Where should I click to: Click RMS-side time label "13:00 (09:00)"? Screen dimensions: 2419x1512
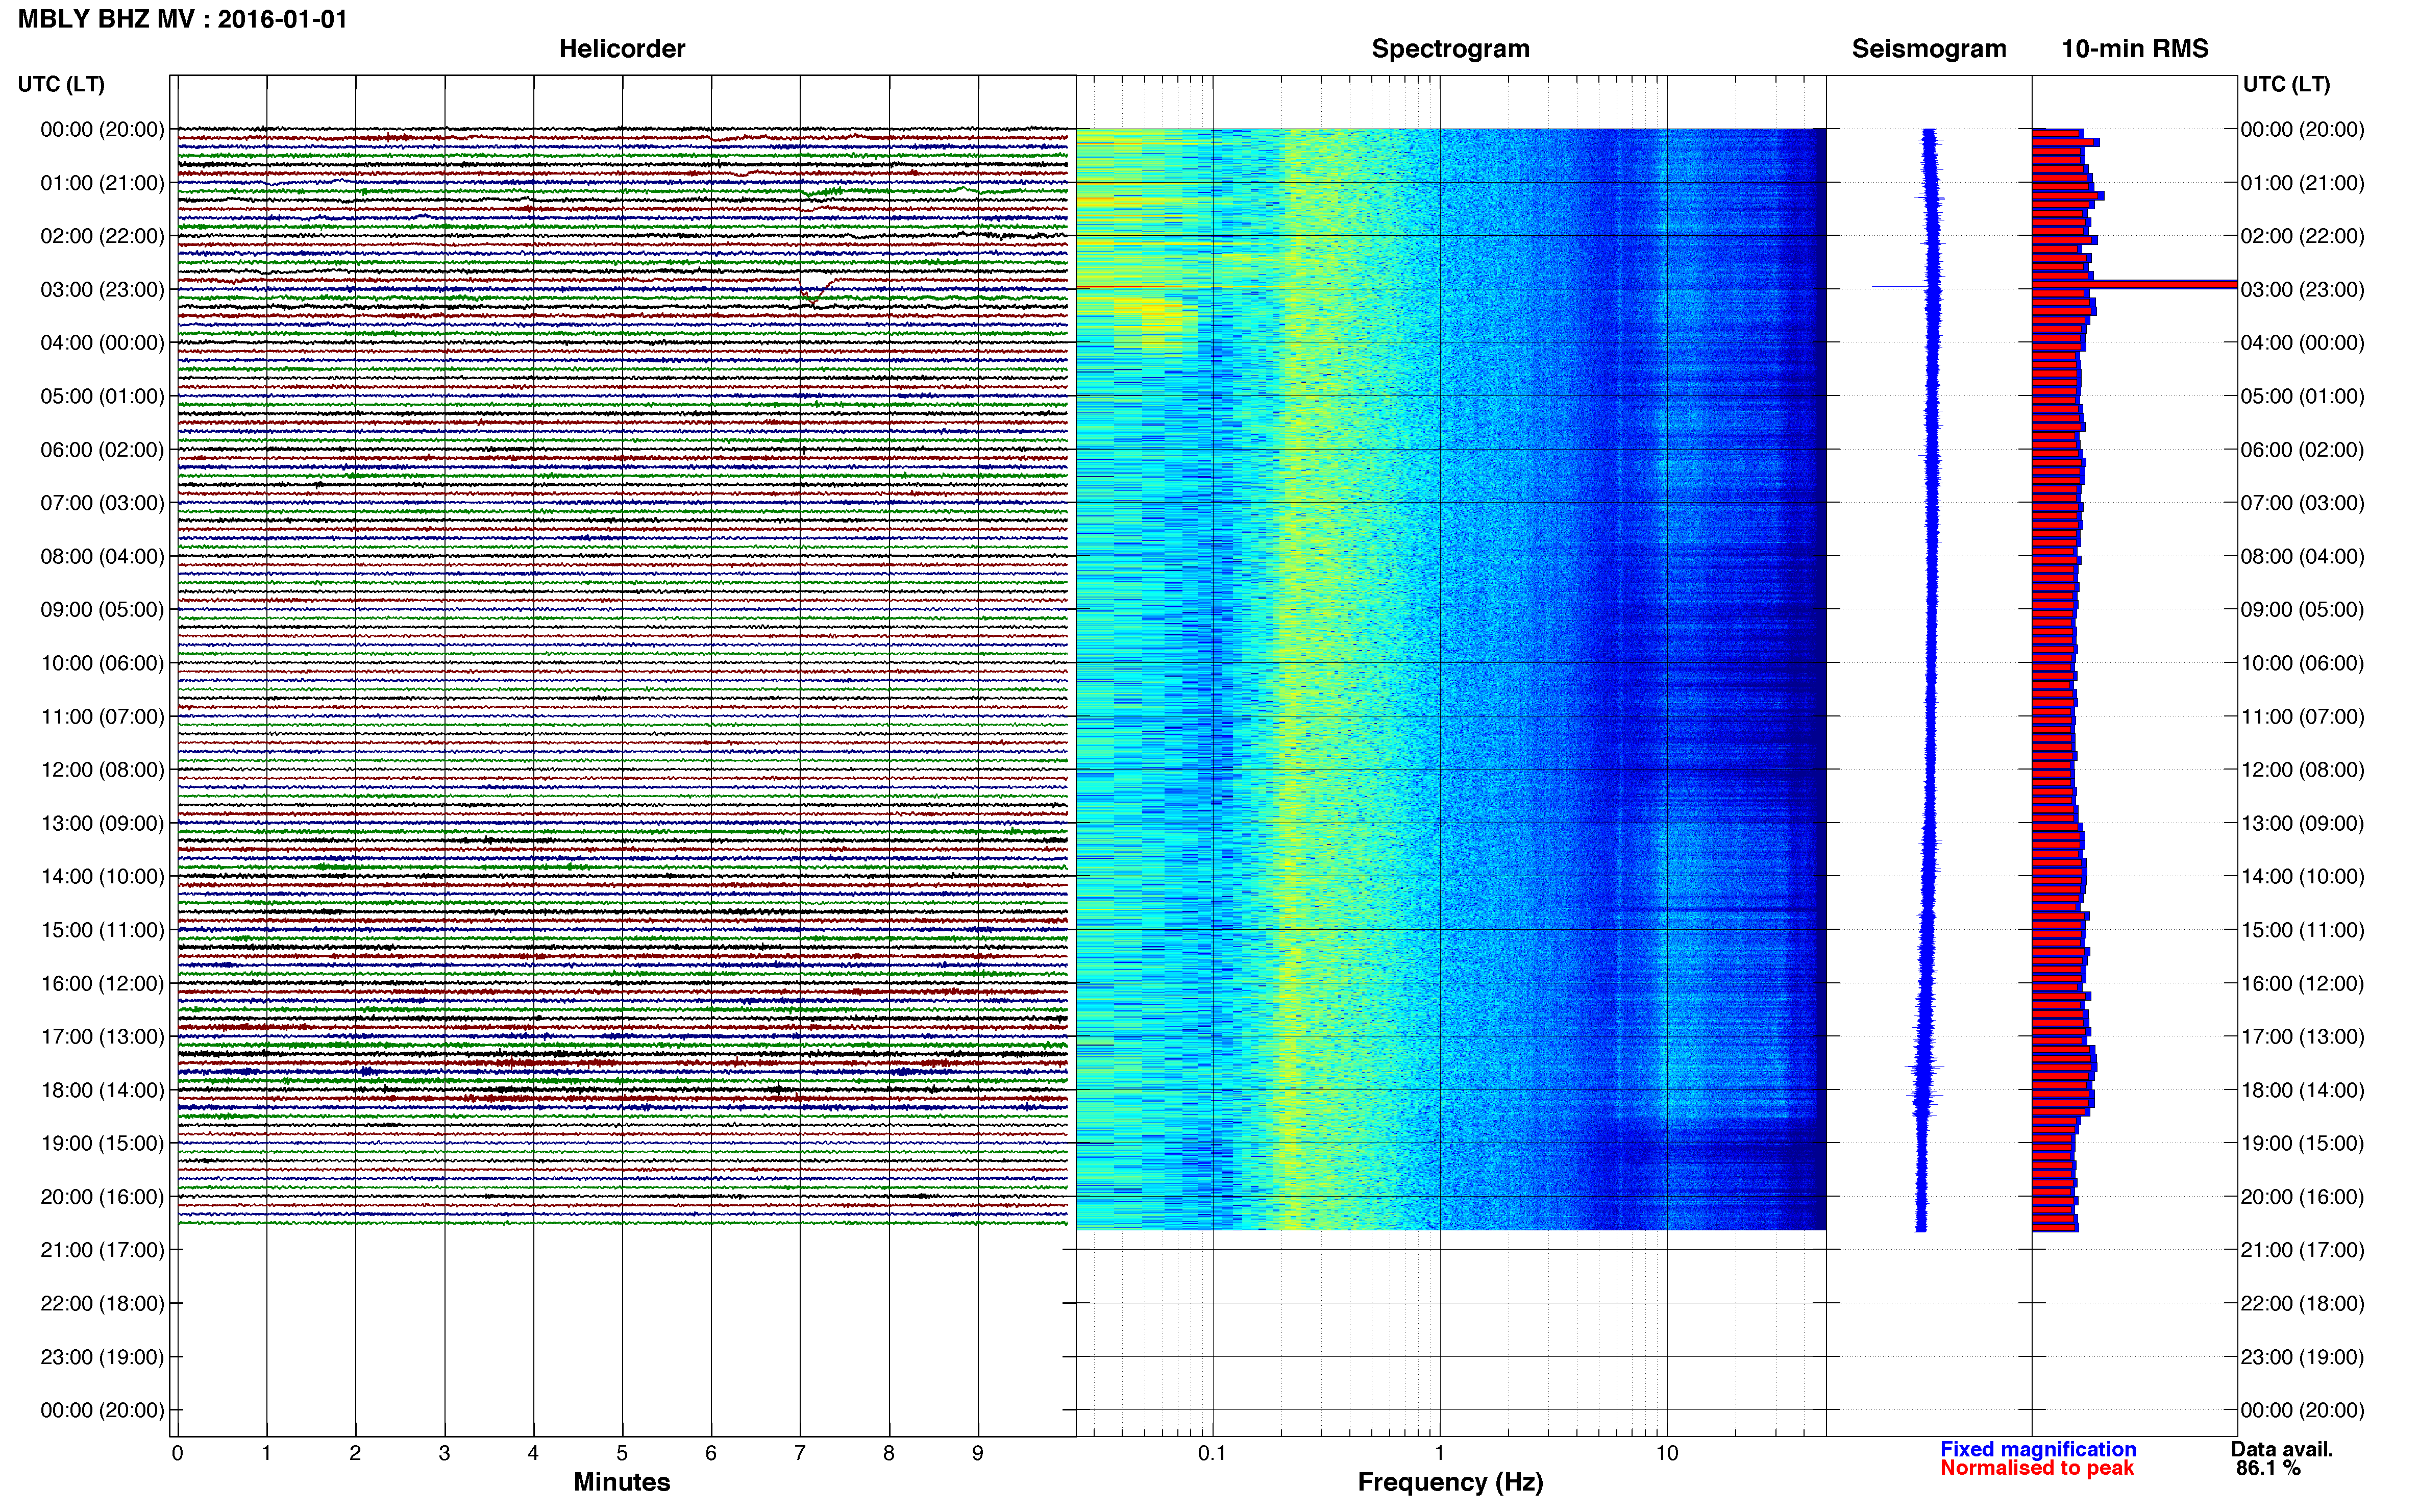tap(2302, 823)
